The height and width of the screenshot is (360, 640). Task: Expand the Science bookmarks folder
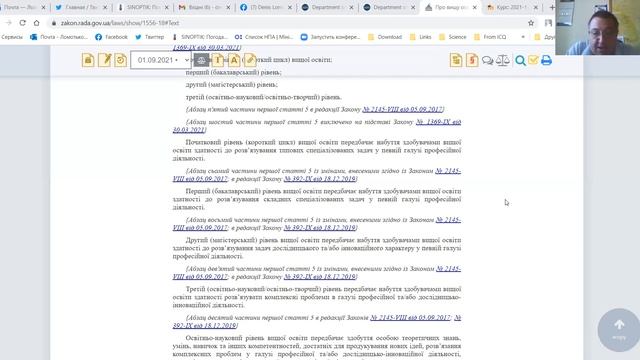click(452, 37)
